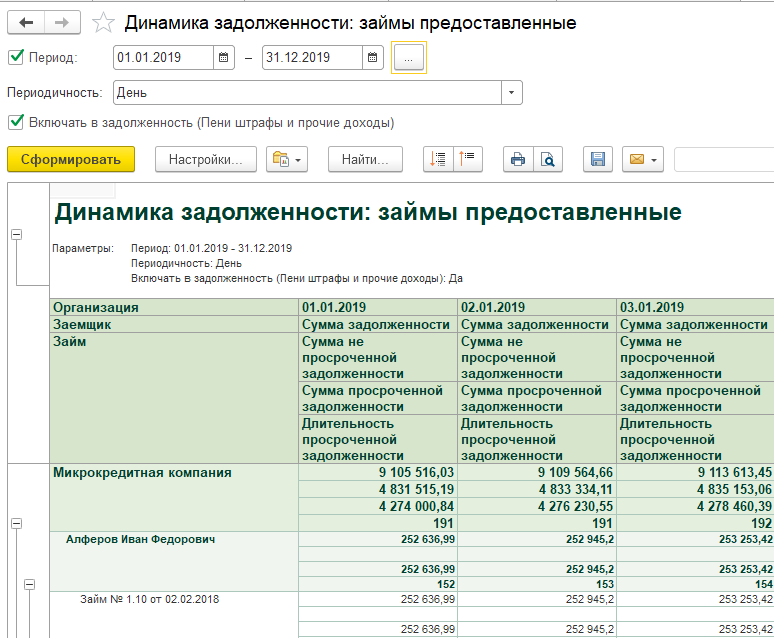Select cell 4 835 153,06
The image size is (774, 638).
tap(696, 489)
